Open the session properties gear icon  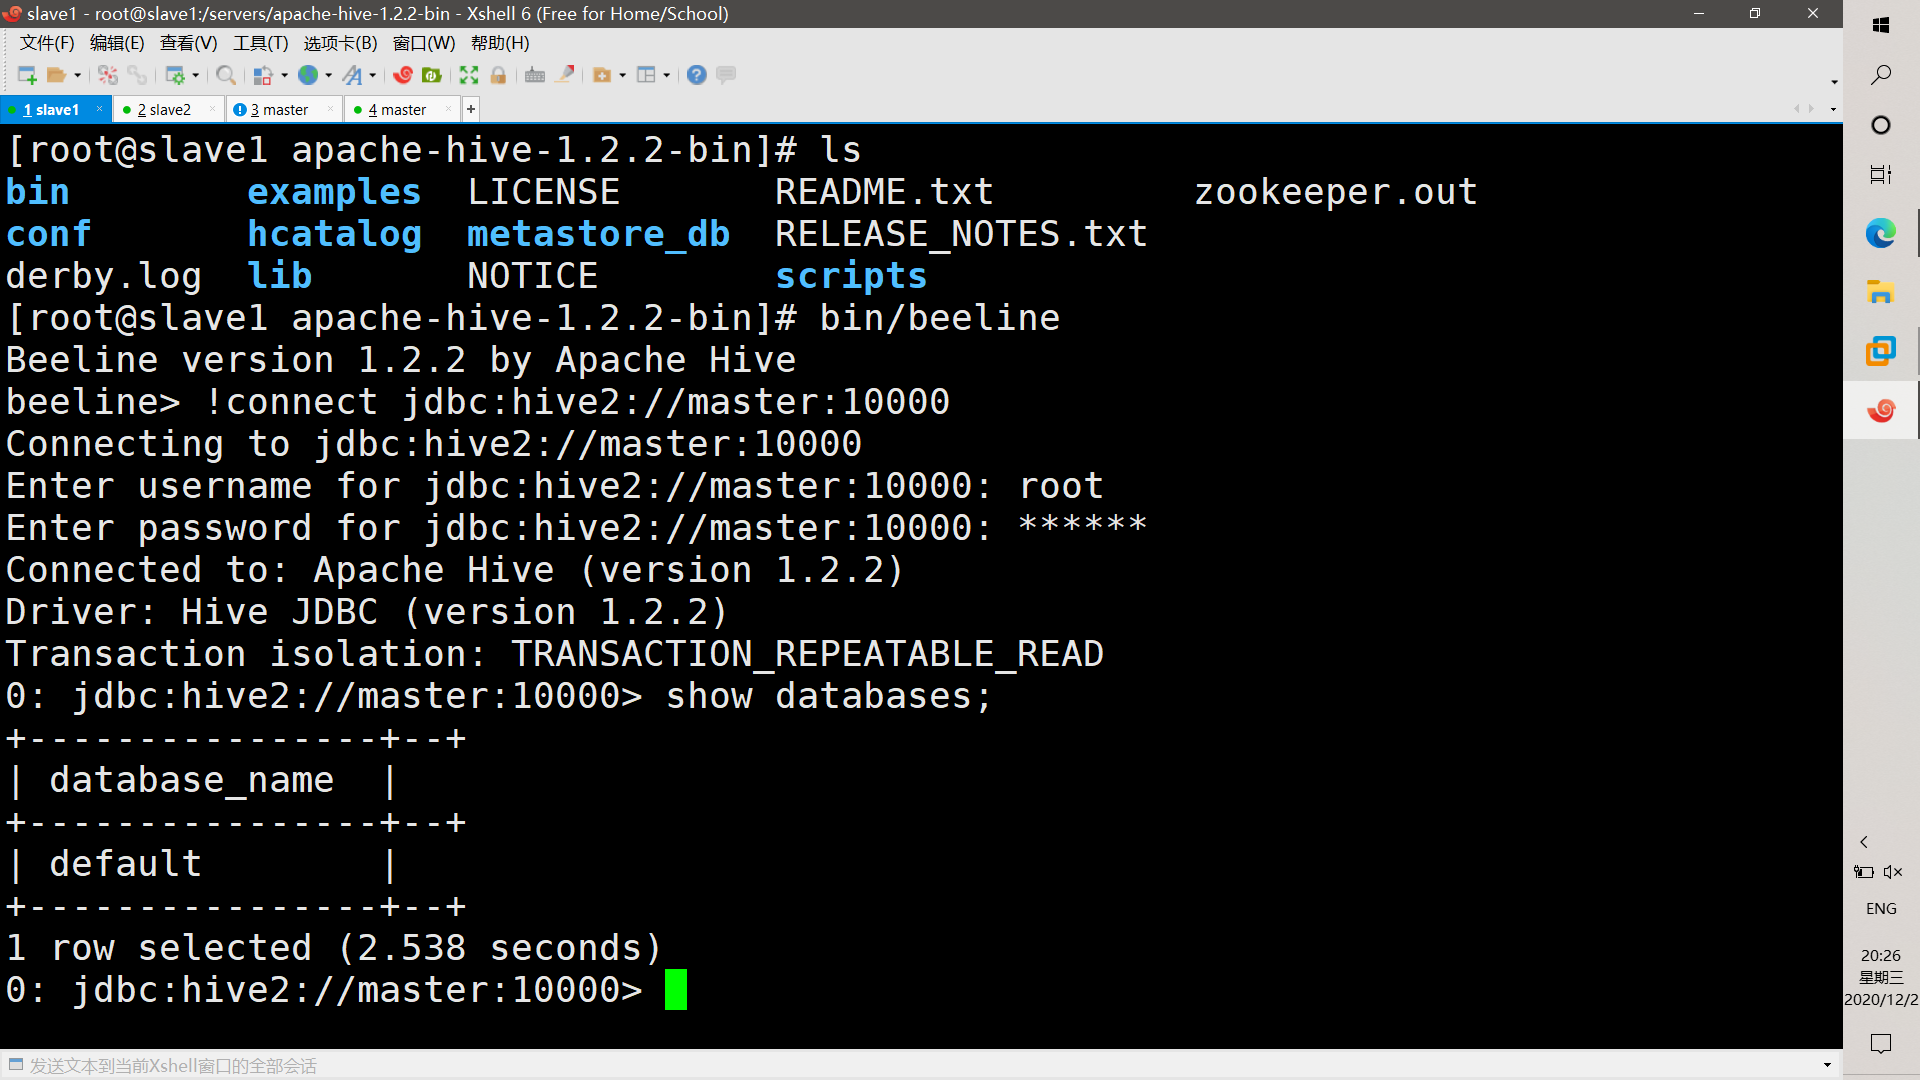177,75
